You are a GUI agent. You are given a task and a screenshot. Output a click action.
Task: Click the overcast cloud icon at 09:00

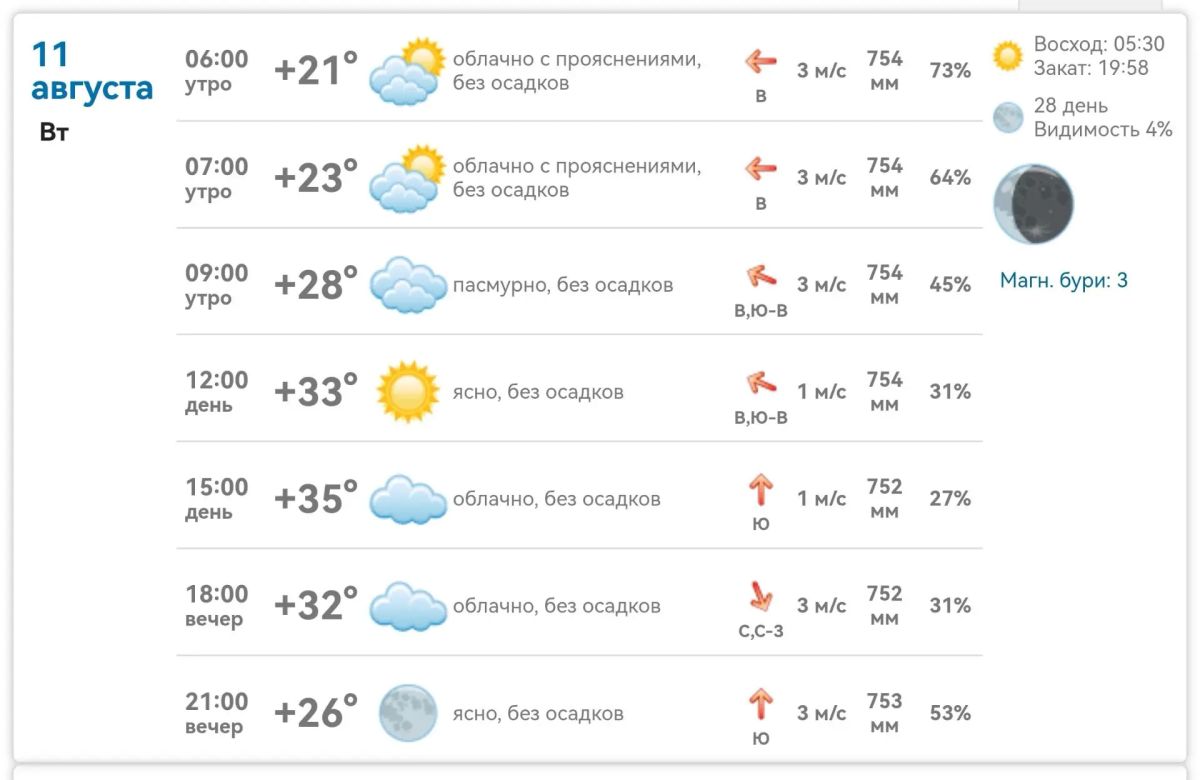click(408, 285)
